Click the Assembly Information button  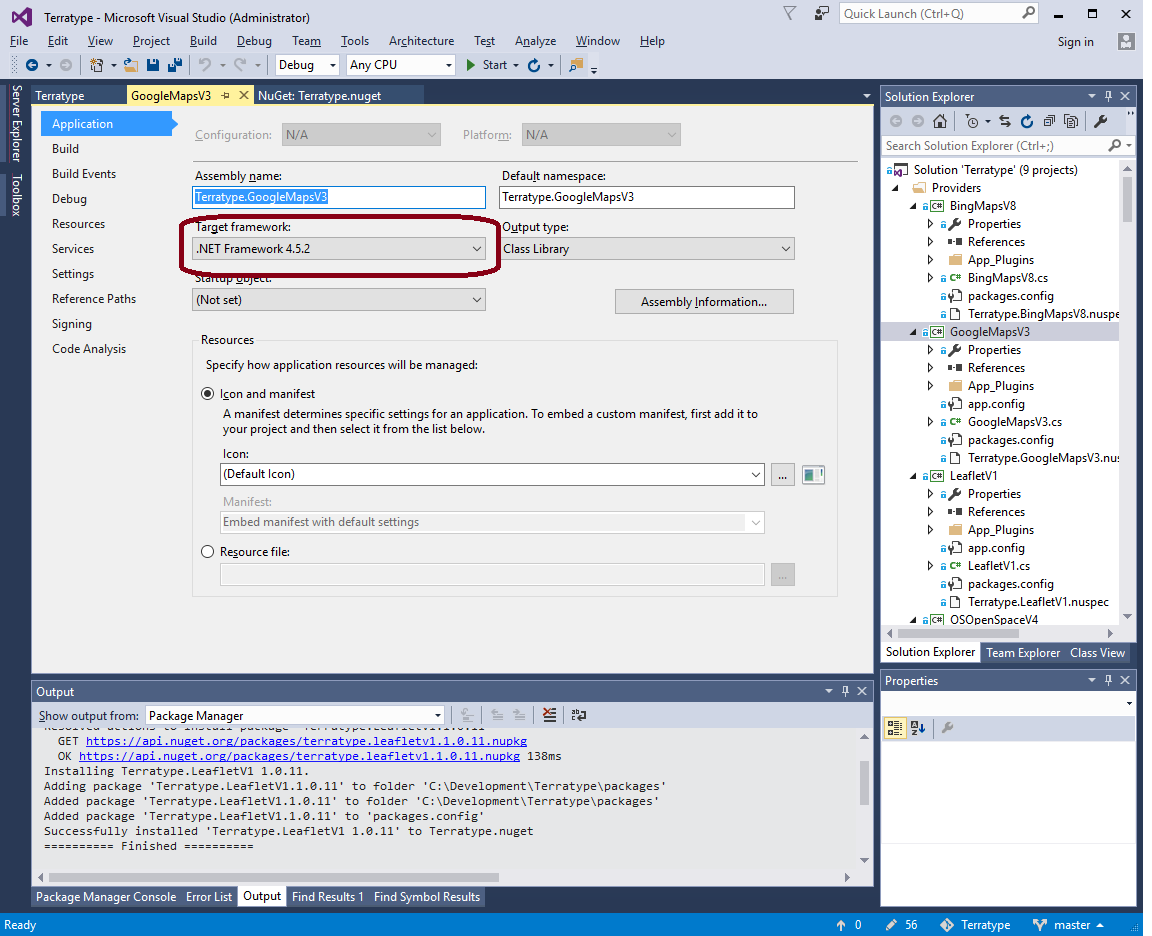(704, 302)
